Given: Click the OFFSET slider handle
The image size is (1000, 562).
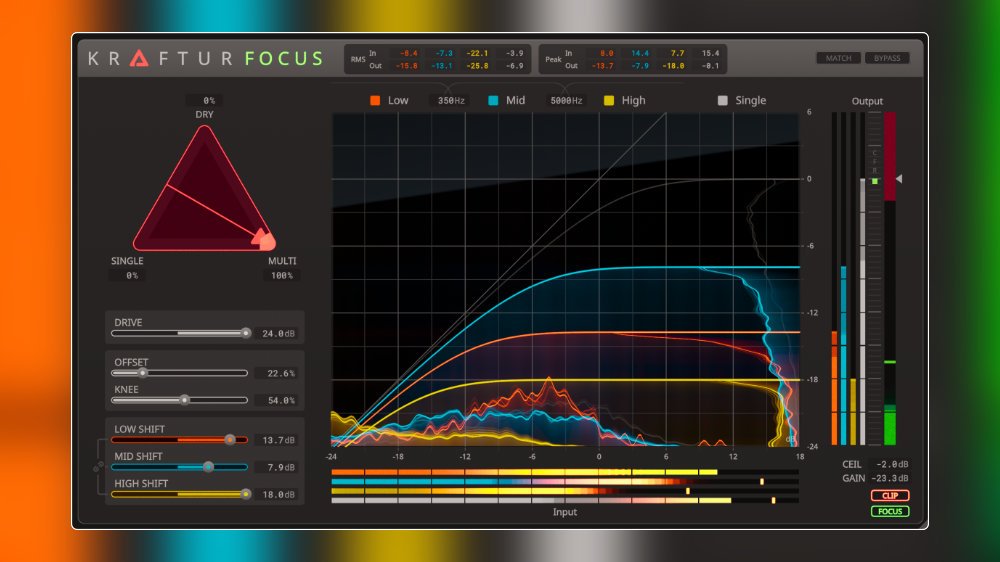Looking at the screenshot, I should 142,373.
